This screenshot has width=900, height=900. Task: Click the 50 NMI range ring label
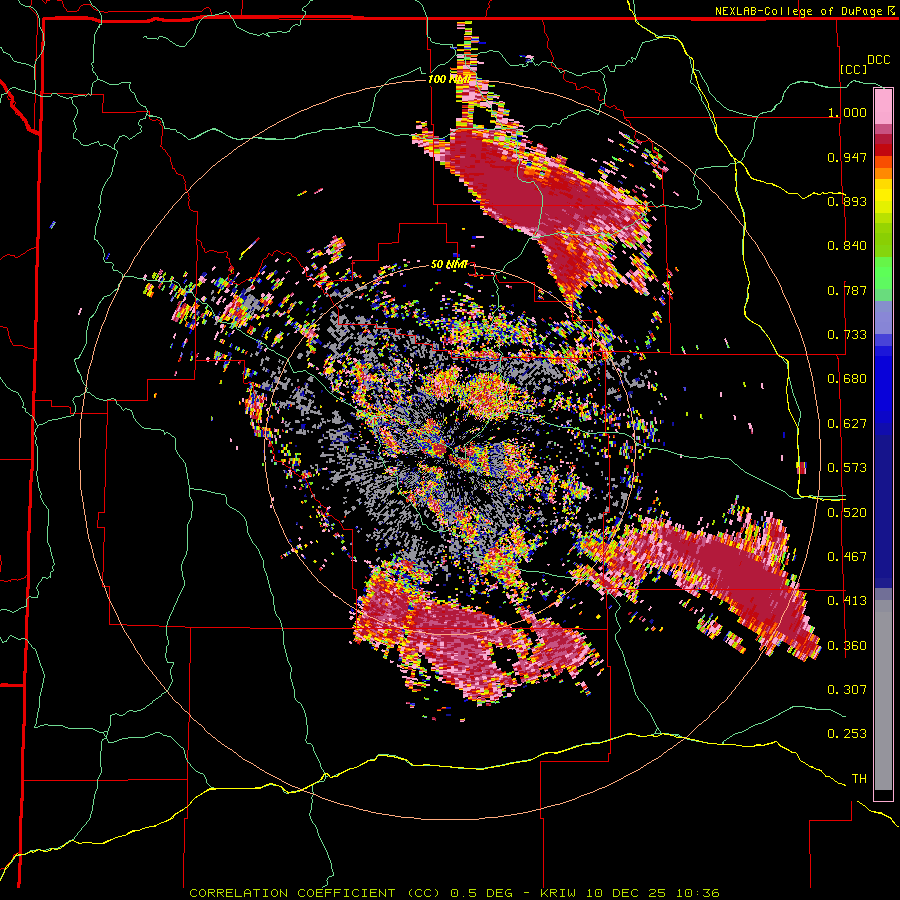pyautogui.click(x=449, y=264)
